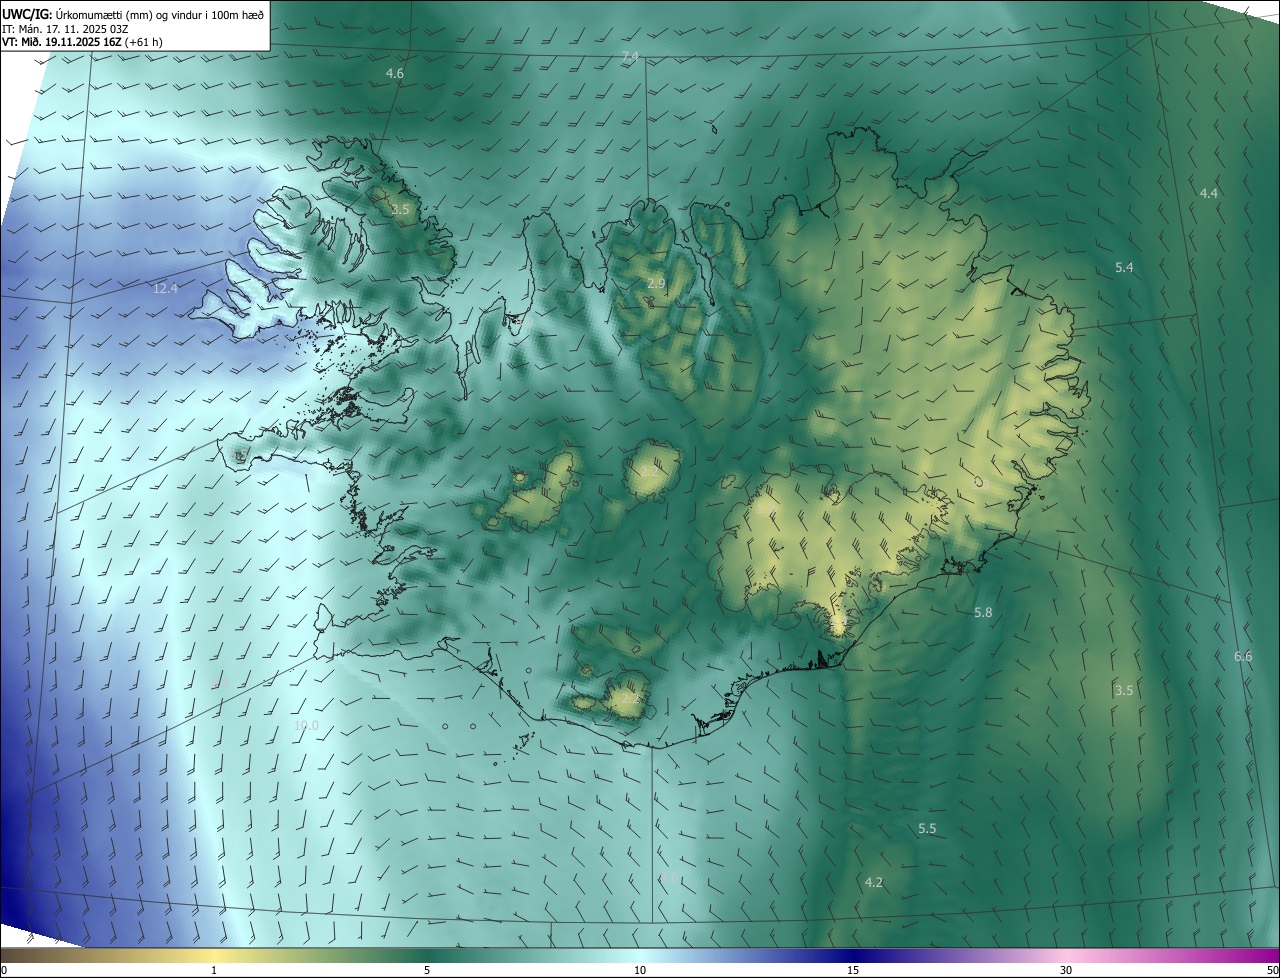The height and width of the screenshot is (978, 1280).
Task: Click the 4.4 value label on the map
Action: tap(1209, 193)
